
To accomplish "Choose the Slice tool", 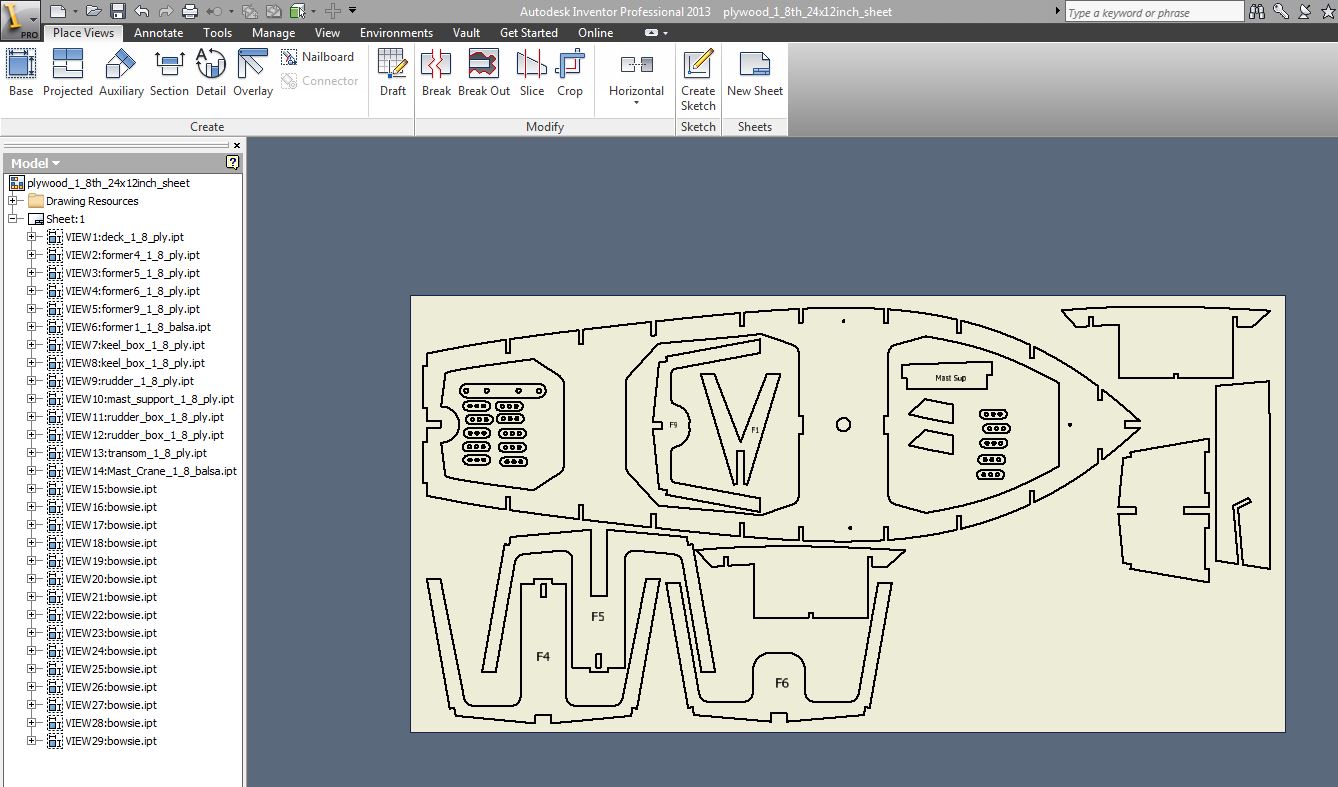I will 532,73.
